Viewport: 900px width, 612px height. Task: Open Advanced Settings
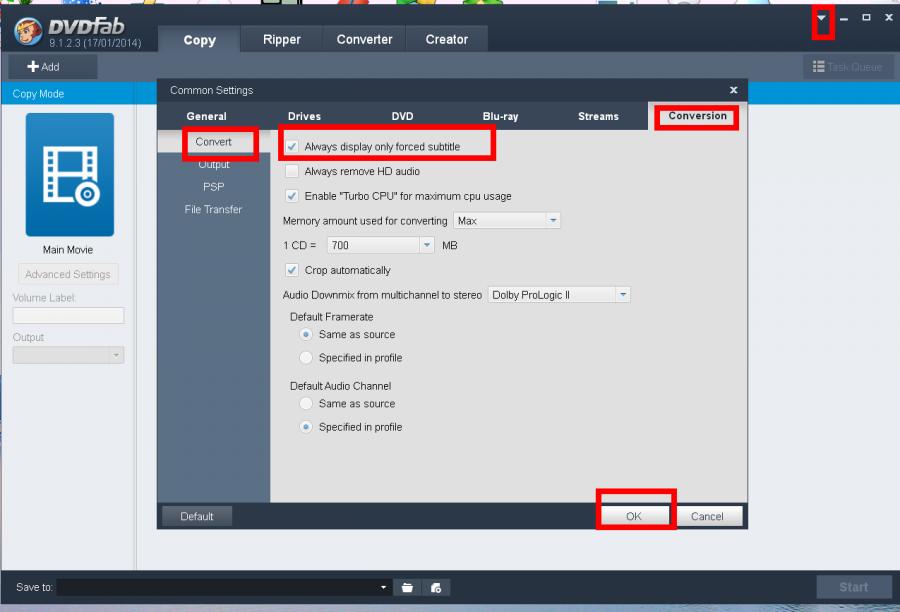pyautogui.click(x=68, y=274)
